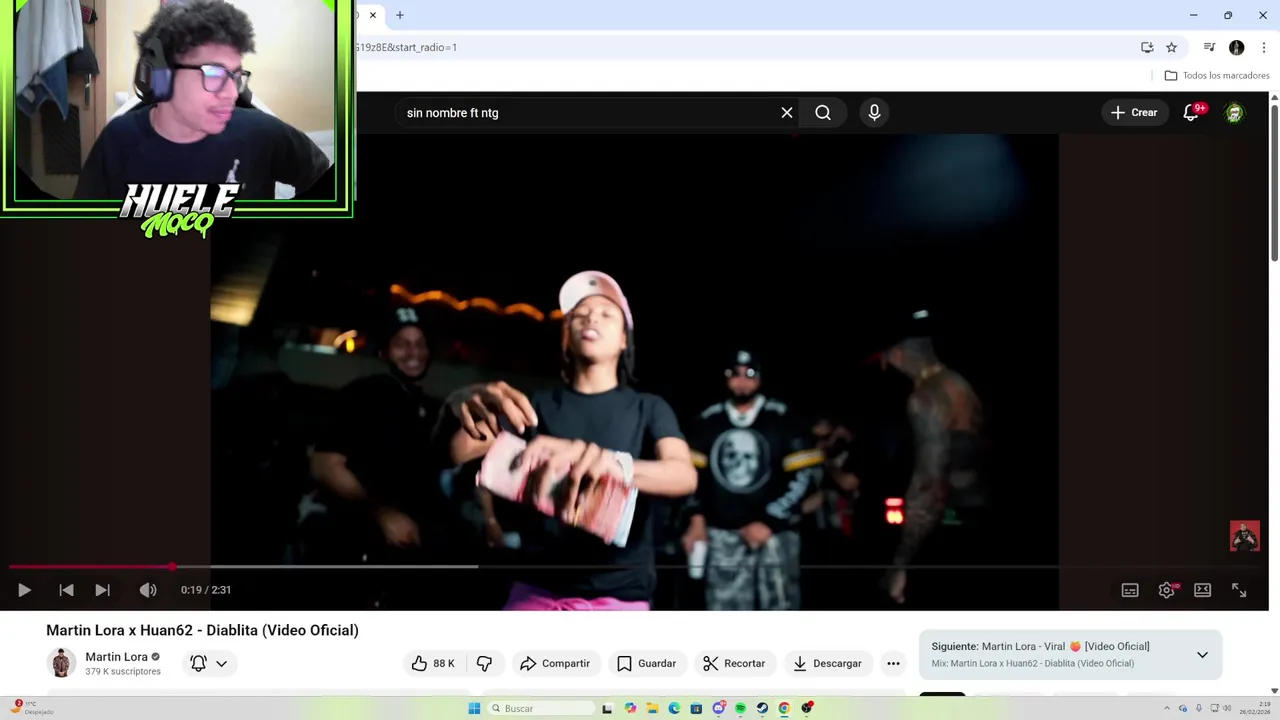Click Recortar to clip video

pyautogui.click(x=734, y=663)
